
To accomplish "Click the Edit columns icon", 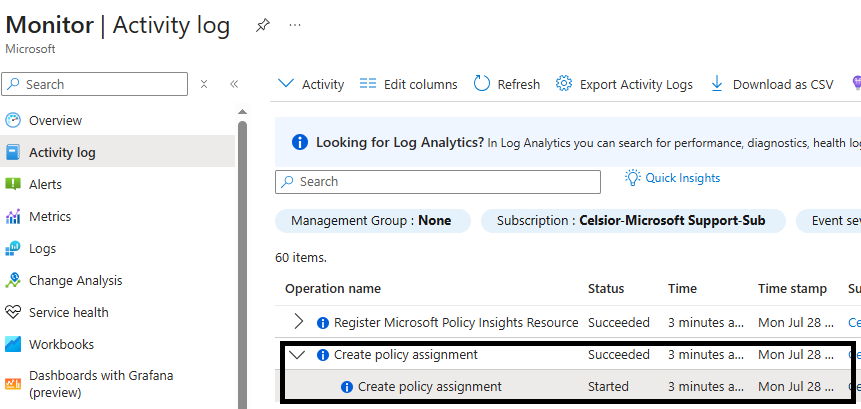I will coord(368,84).
